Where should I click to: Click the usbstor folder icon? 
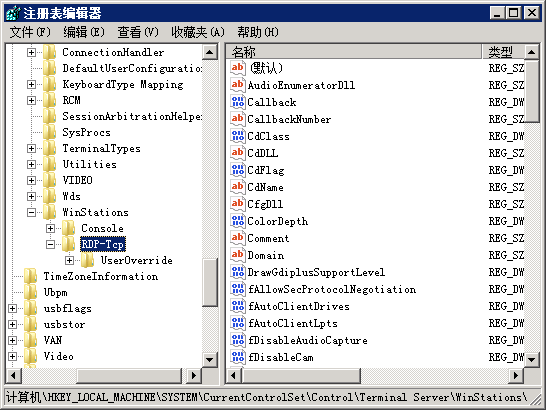[x=30, y=324]
